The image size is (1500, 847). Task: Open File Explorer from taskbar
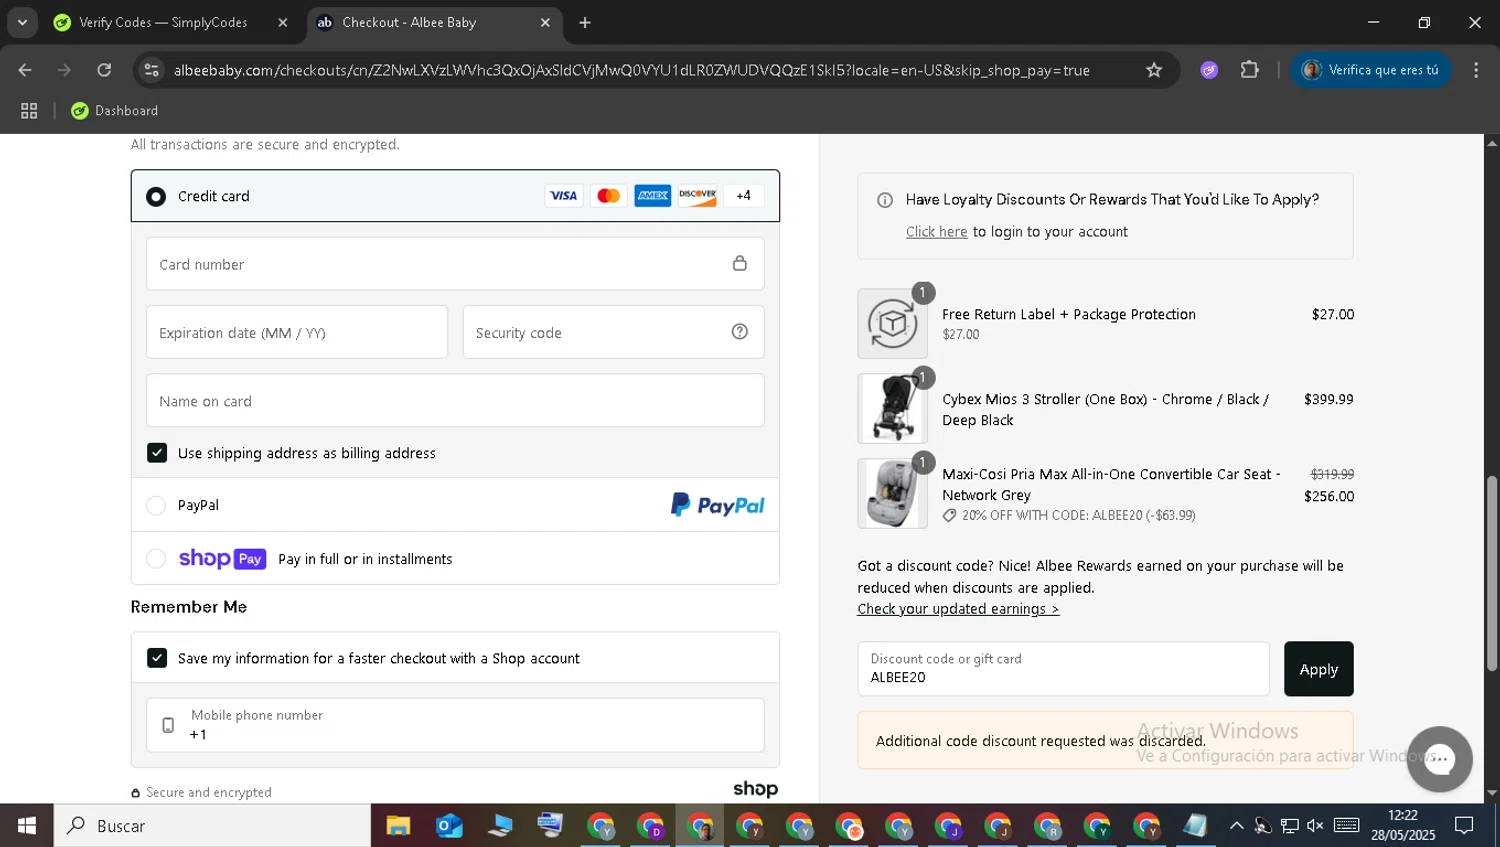(398, 826)
